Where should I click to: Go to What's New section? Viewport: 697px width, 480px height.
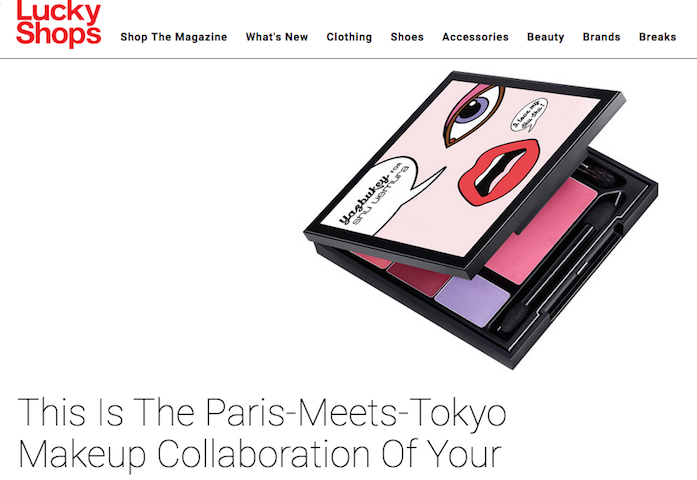(277, 37)
